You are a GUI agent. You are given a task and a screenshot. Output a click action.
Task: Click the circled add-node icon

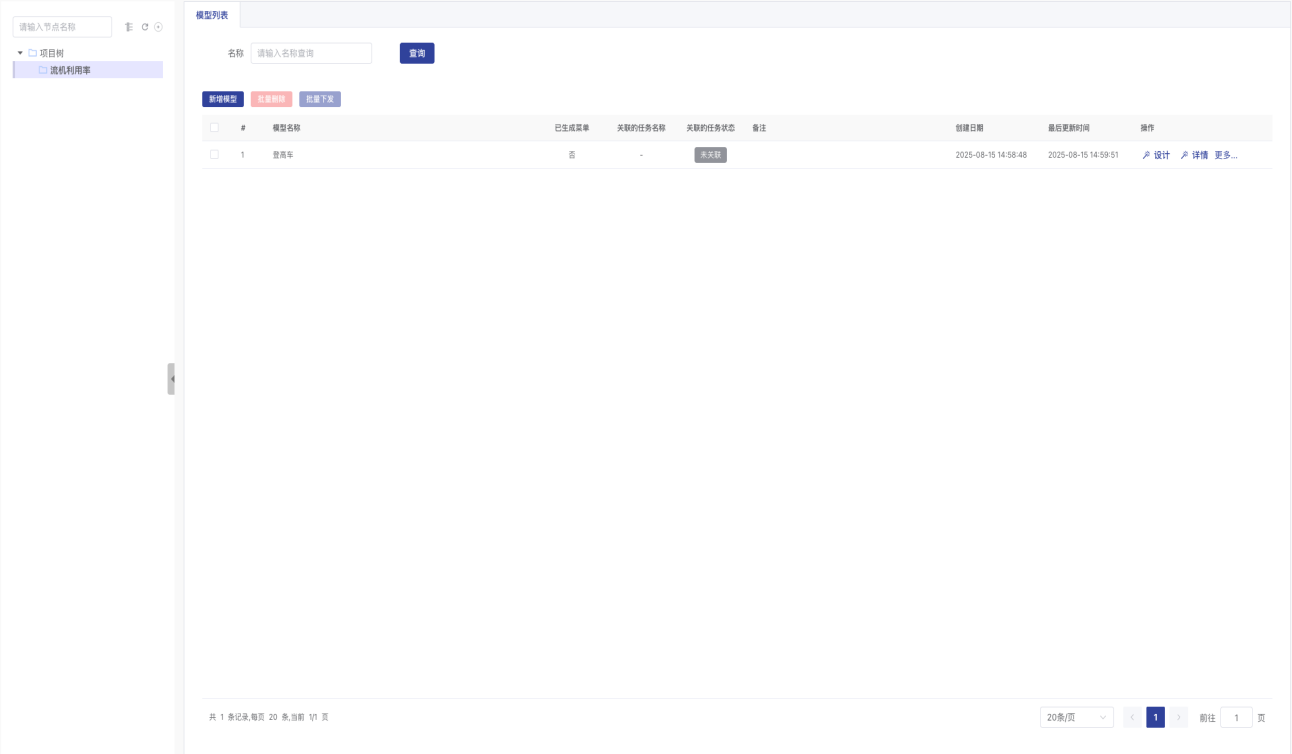158,27
